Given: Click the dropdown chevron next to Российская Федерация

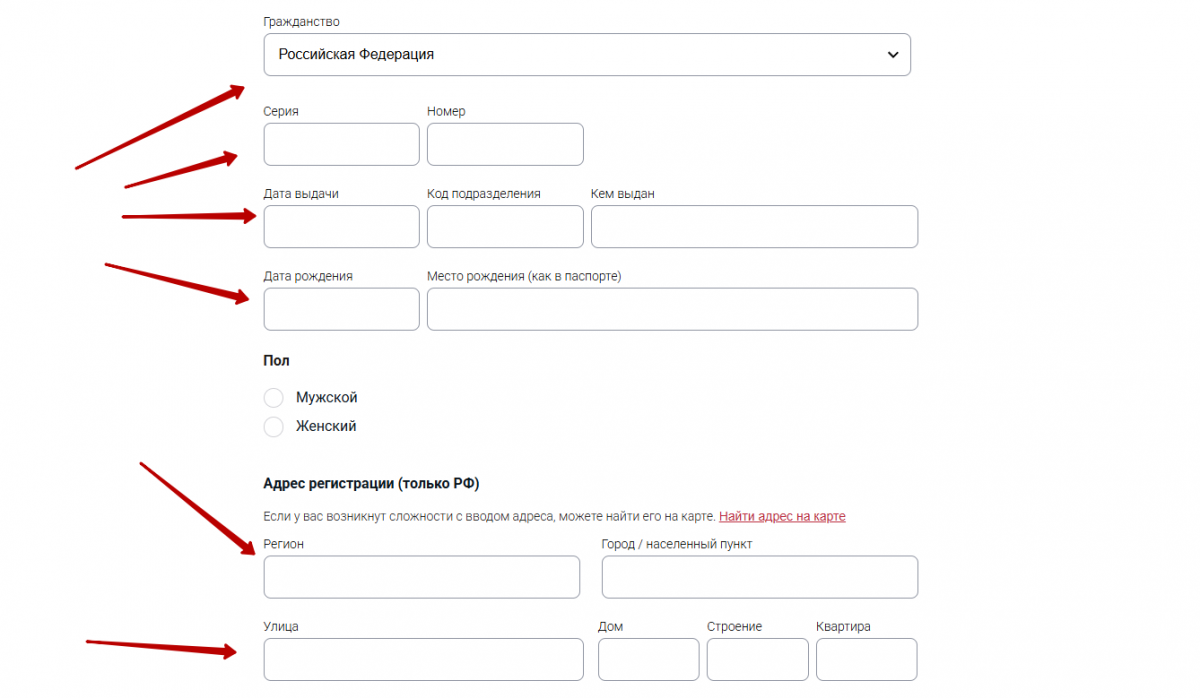Looking at the screenshot, I should (893, 55).
